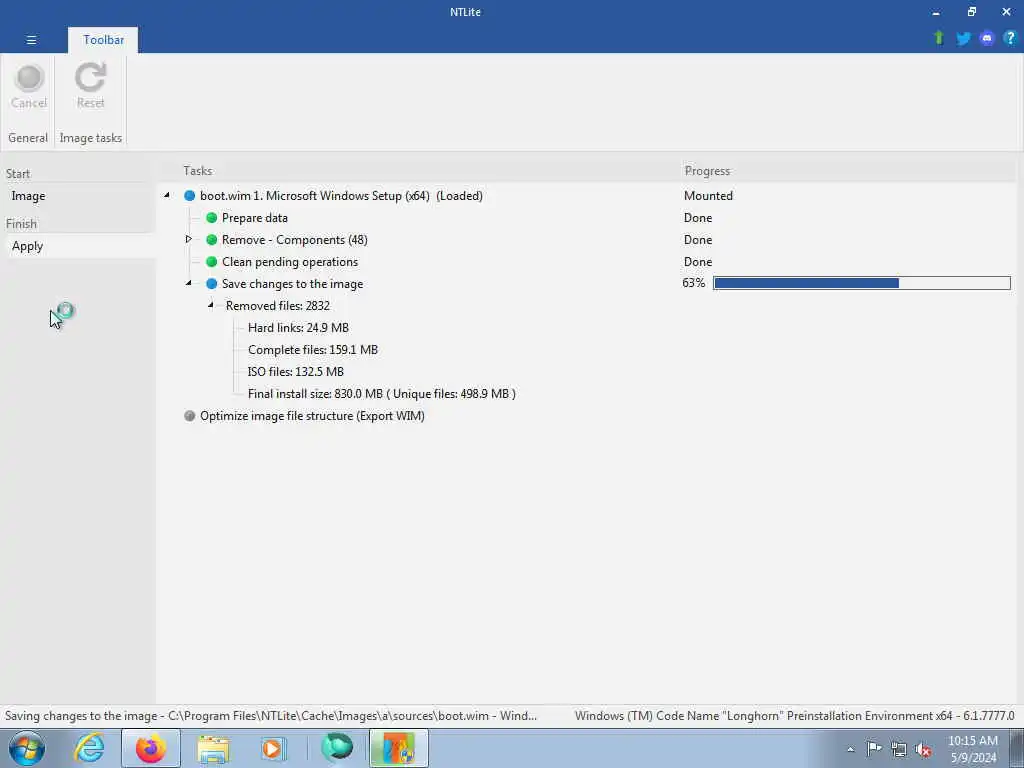Launch Internet Explorer from taskbar

point(89,748)
